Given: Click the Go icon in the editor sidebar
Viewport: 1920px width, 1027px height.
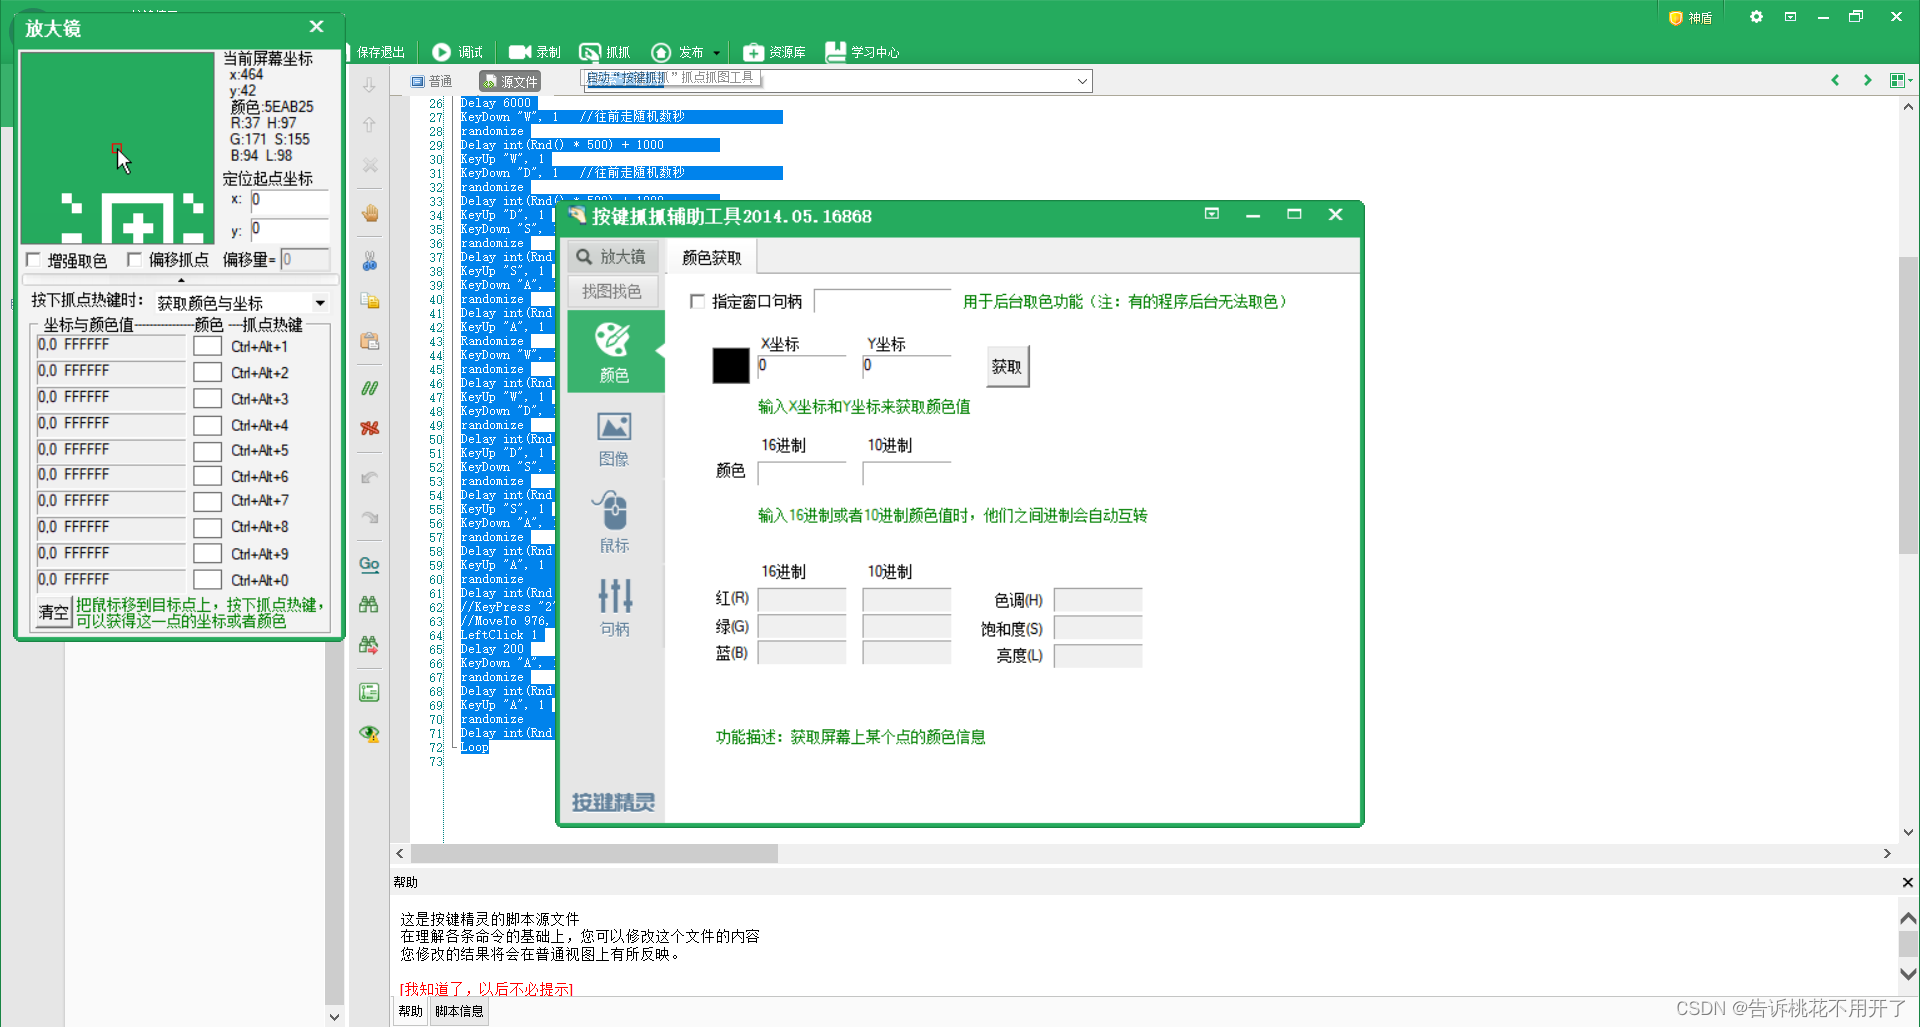Looking at the screenshot, I should click(x=369, y=565).
